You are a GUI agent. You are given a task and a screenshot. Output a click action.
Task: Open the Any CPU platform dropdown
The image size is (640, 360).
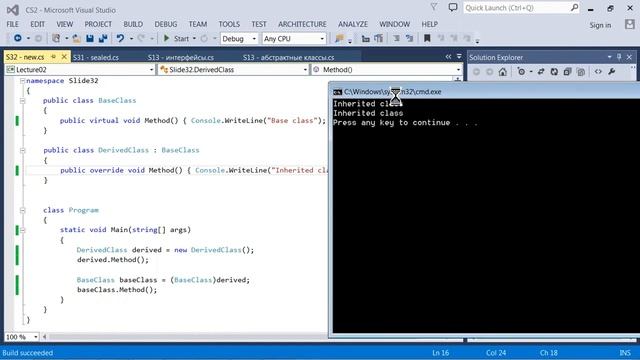click(x=294, y=39)
